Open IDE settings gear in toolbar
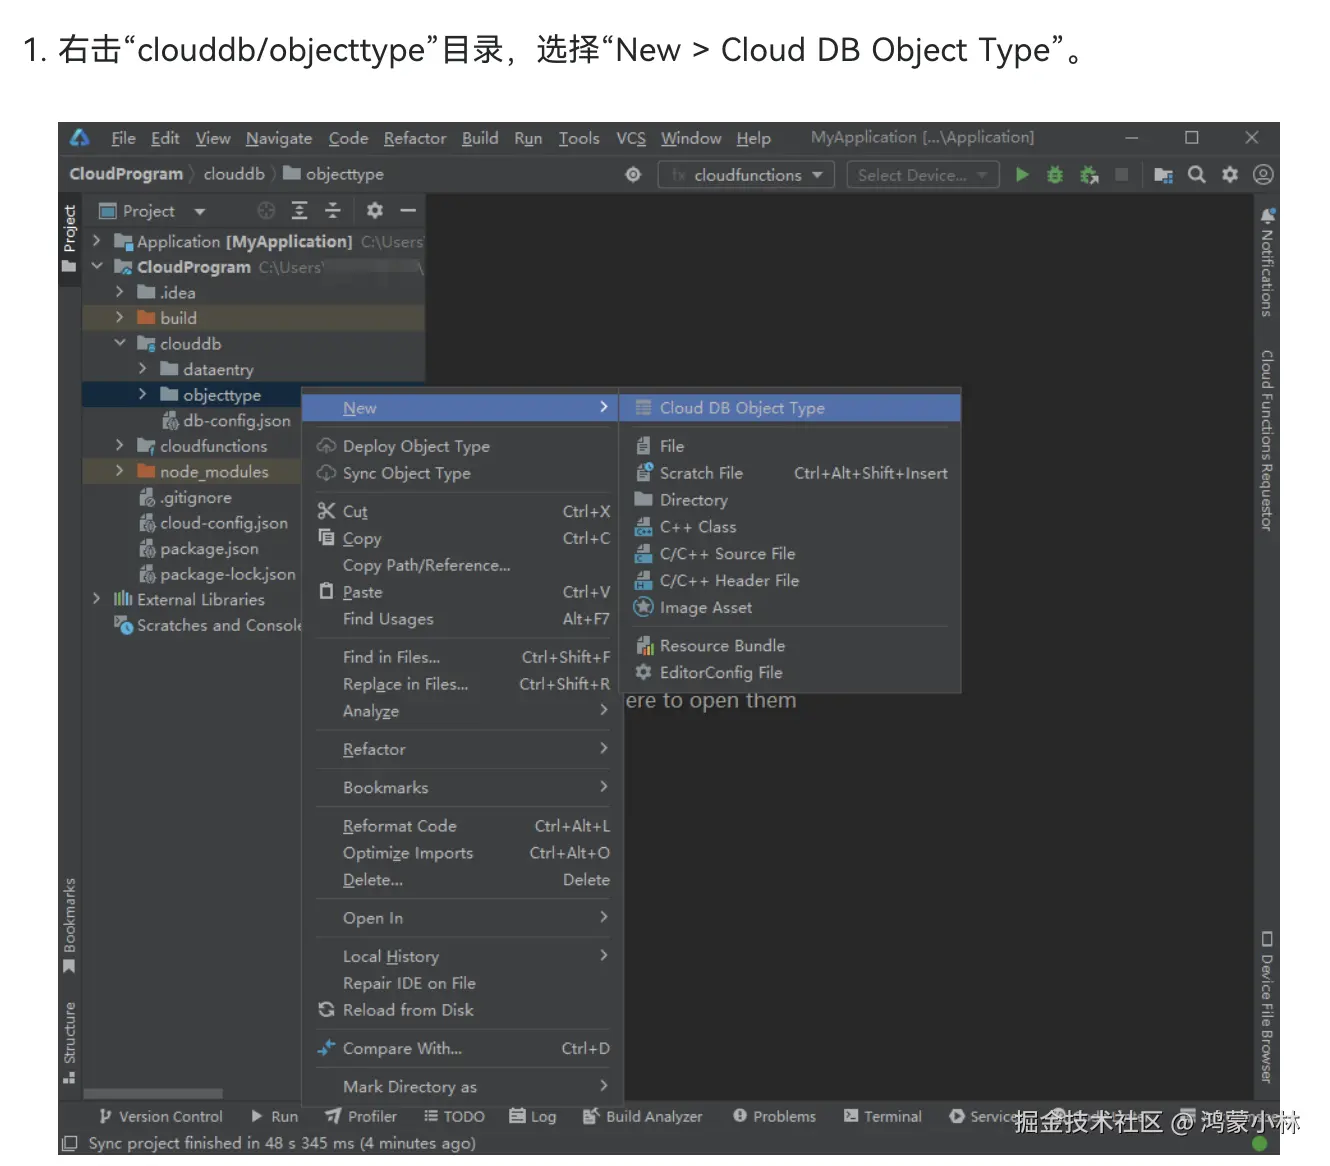1330x1166 pixels. click(1230, 175)
